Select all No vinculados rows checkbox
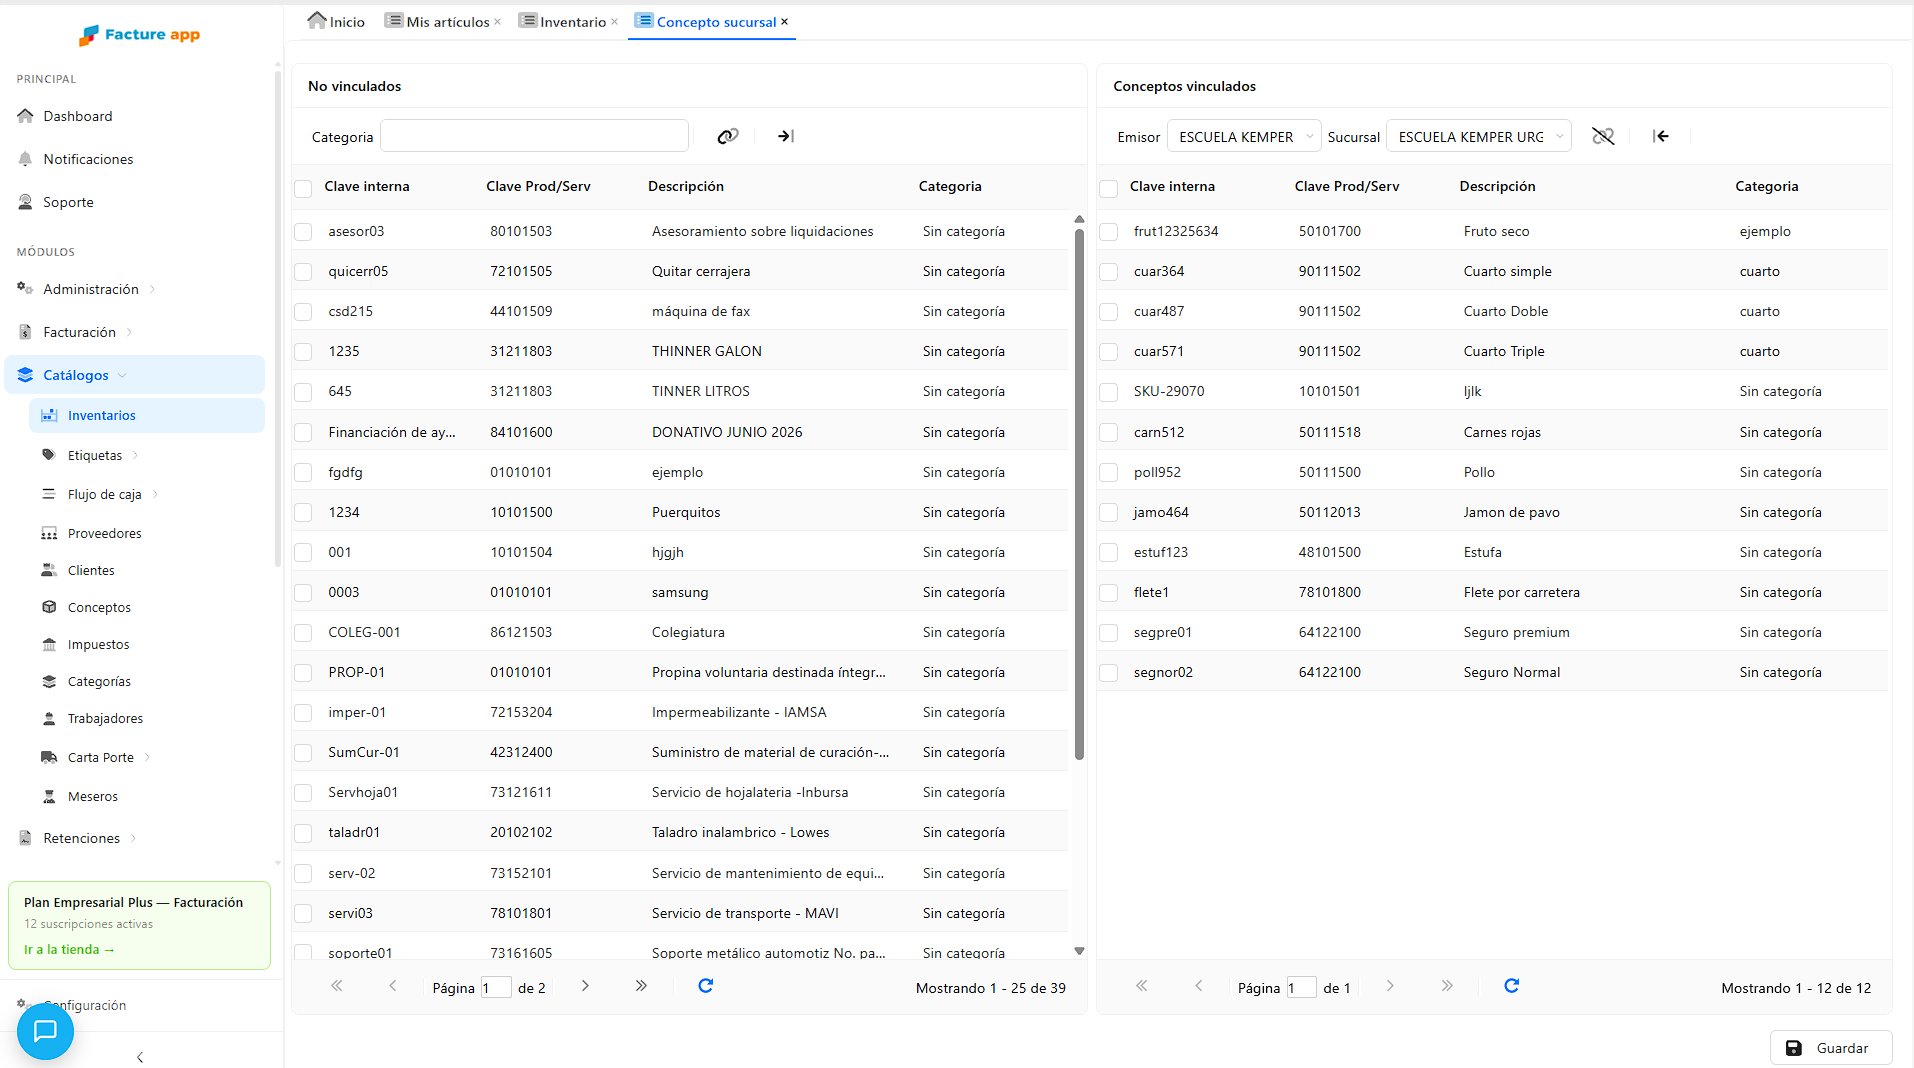The image size is (1914, 1068). tap(303, 188)
